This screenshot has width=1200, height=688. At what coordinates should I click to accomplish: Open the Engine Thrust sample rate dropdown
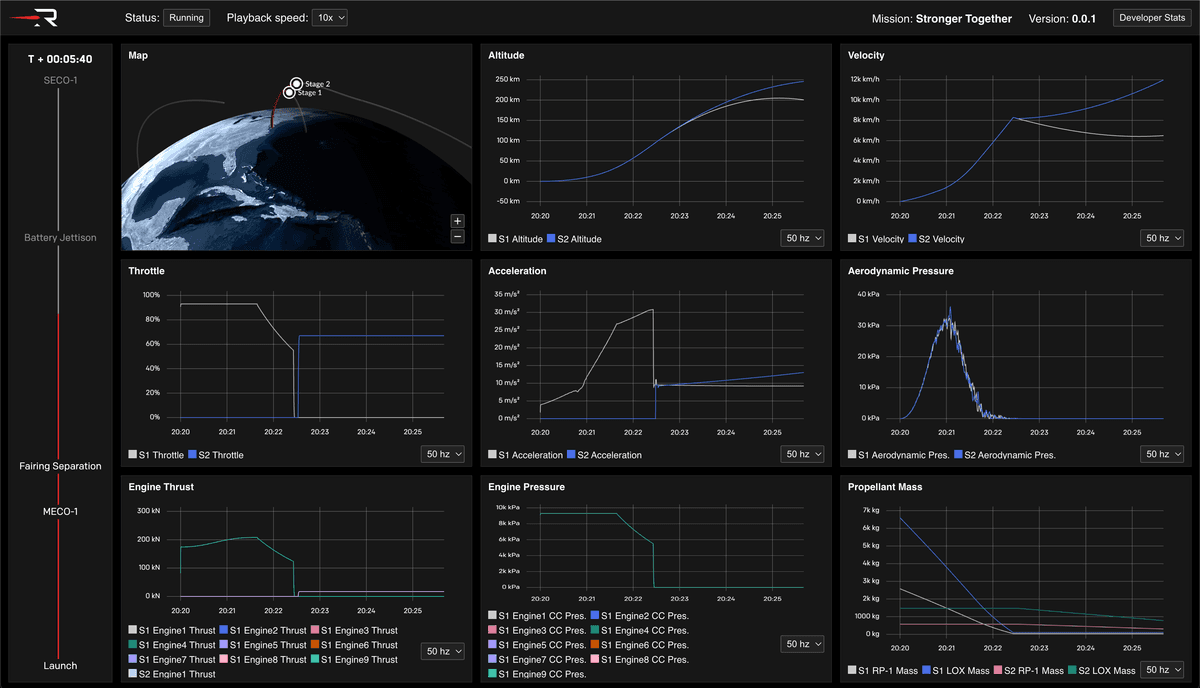[x=442, y=651]
